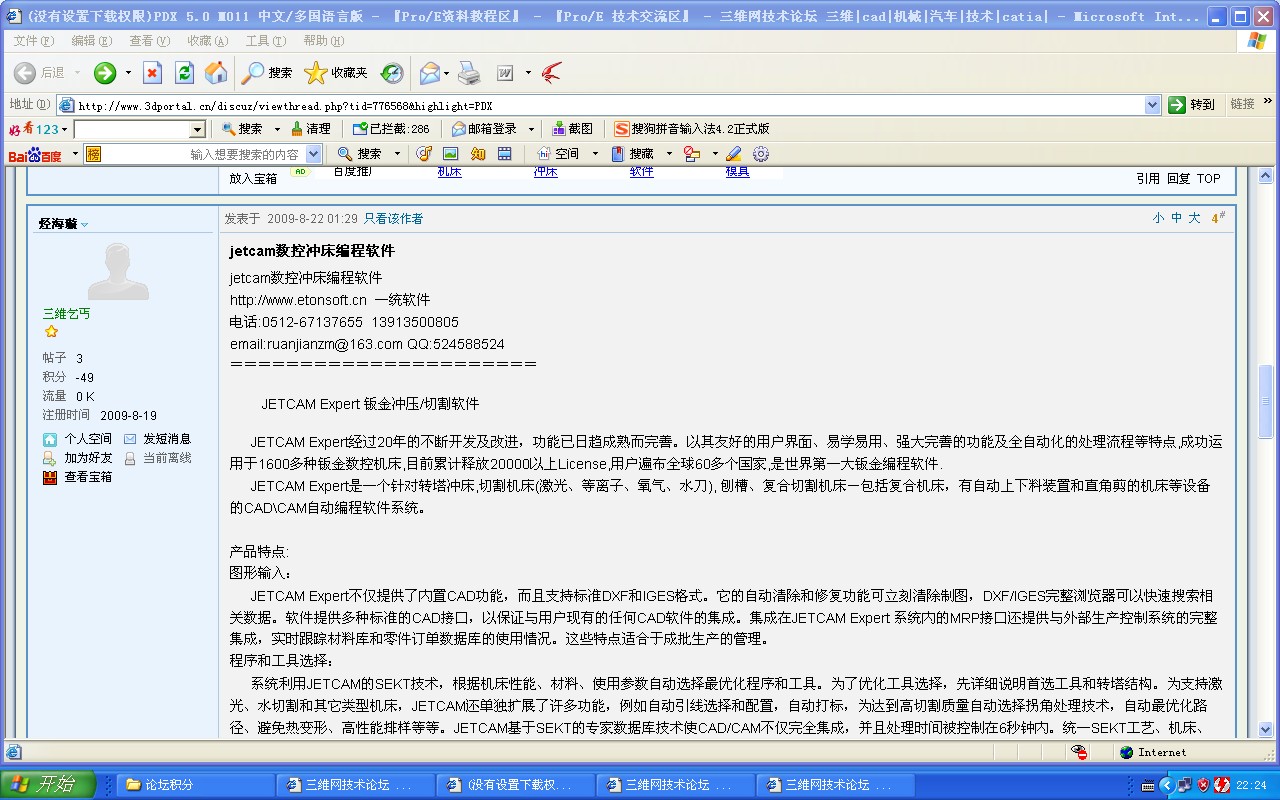
Task: Open the 查看(V) menu
Action: (149, 41)
